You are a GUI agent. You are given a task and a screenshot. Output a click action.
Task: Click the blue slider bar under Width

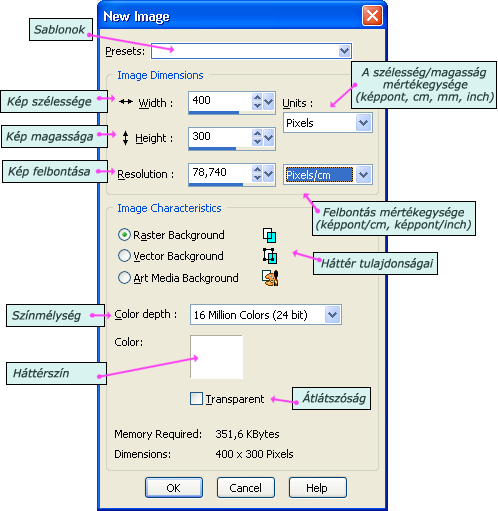coord(214,113)
